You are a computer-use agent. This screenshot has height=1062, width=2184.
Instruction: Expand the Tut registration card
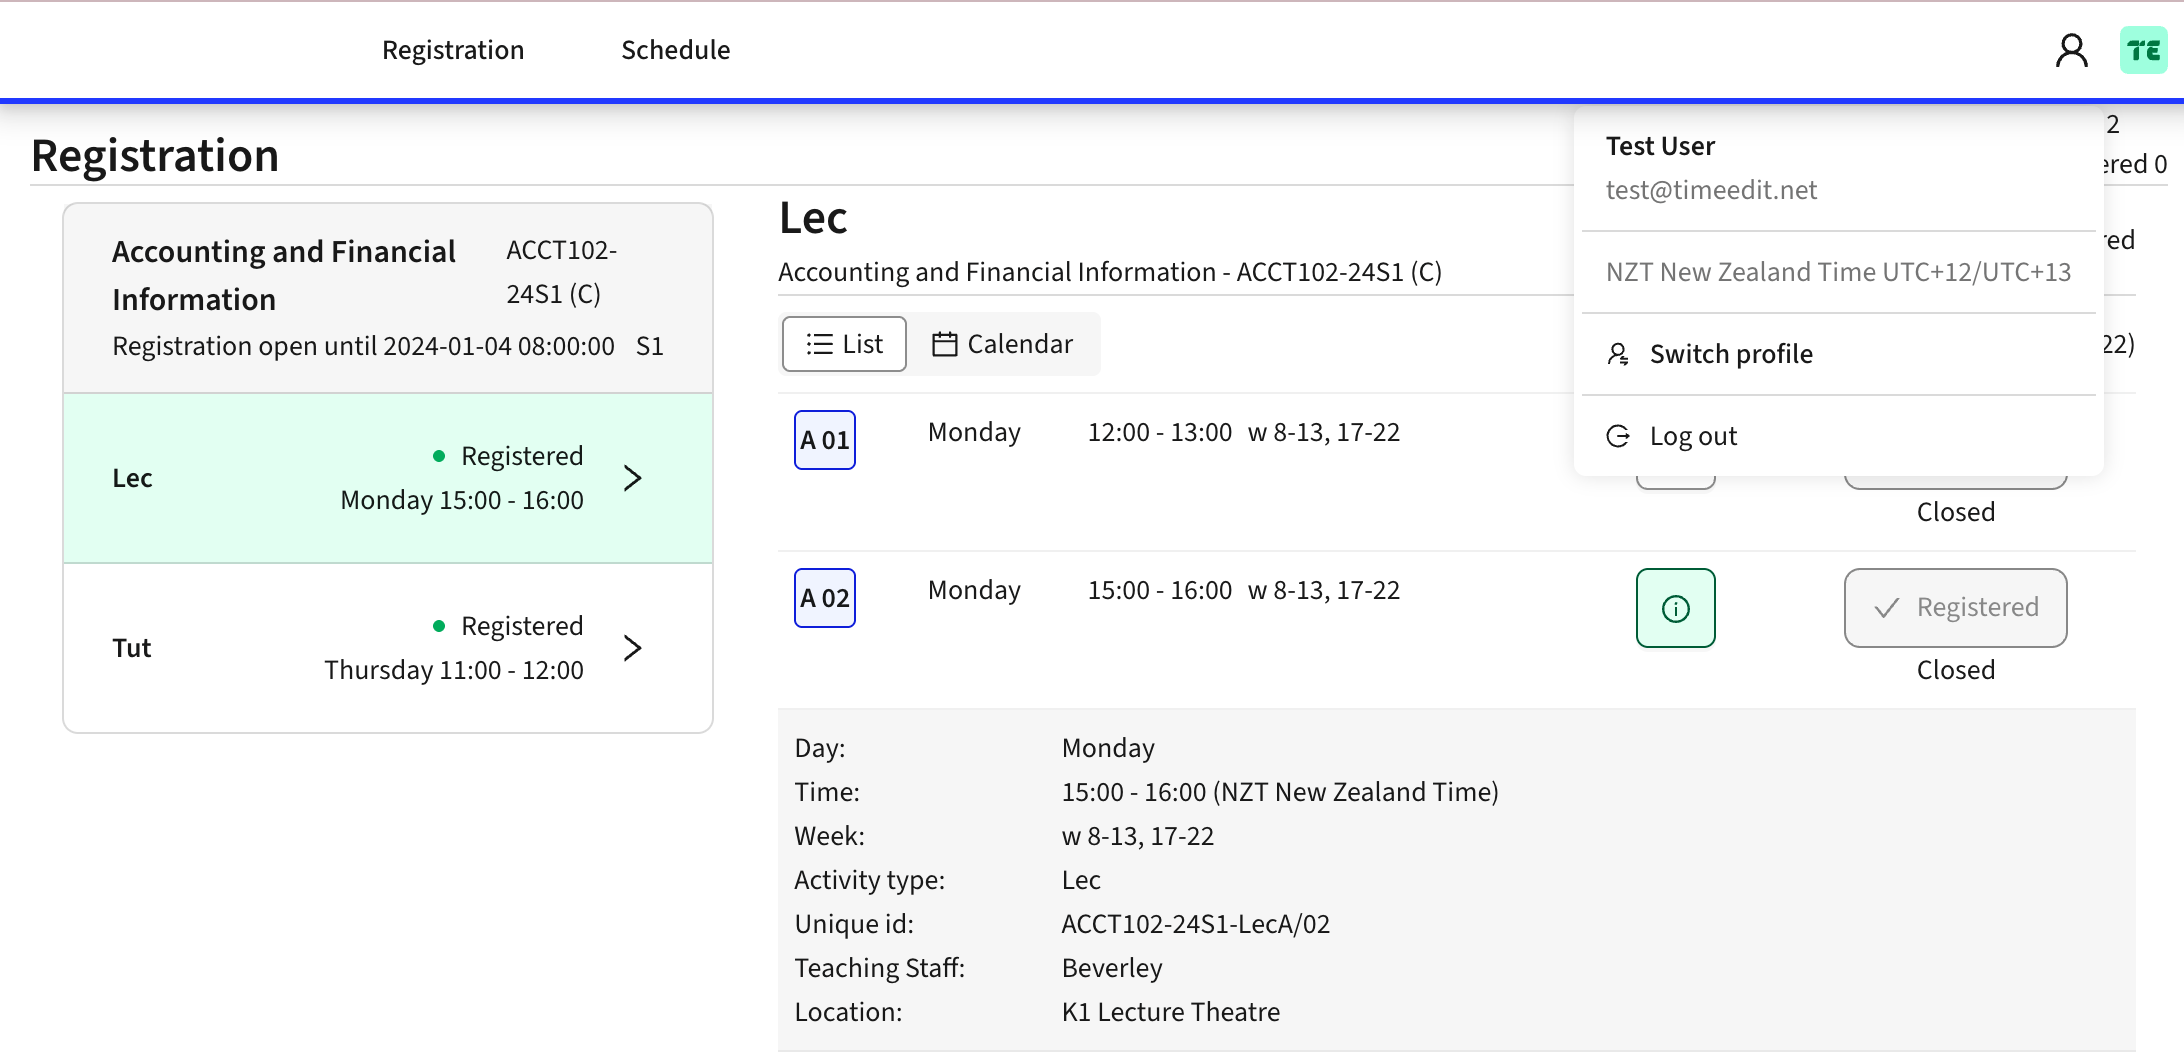633,647
